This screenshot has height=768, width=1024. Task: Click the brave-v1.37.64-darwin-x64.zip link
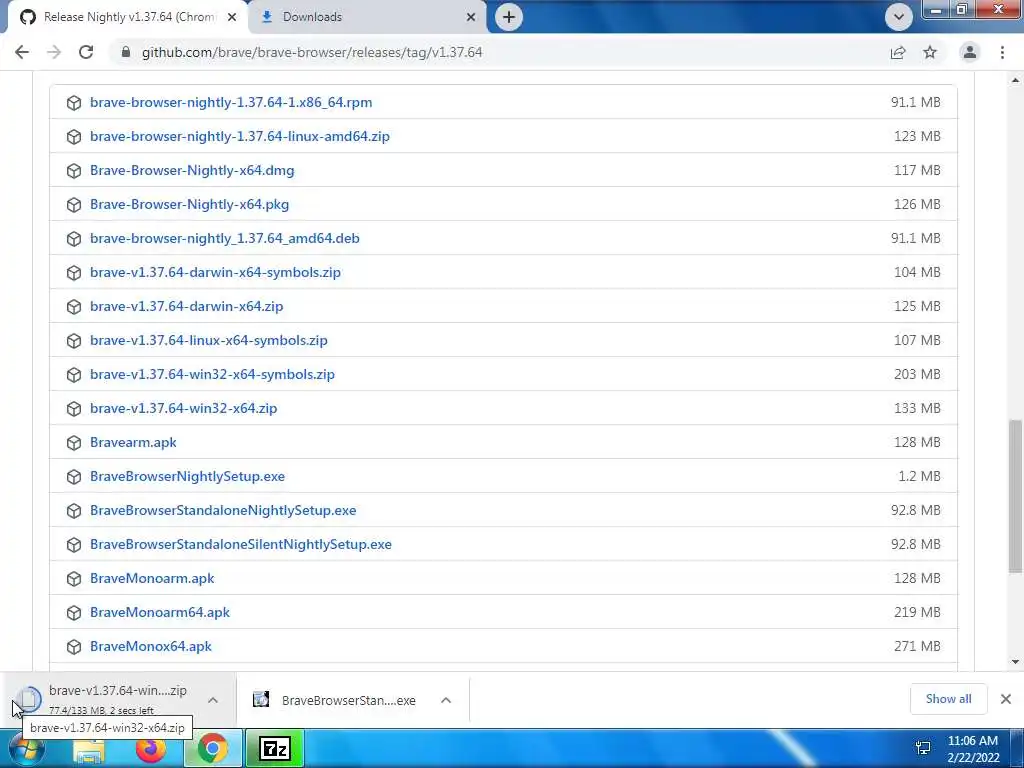pyautogui.click(x=187, y=306)
